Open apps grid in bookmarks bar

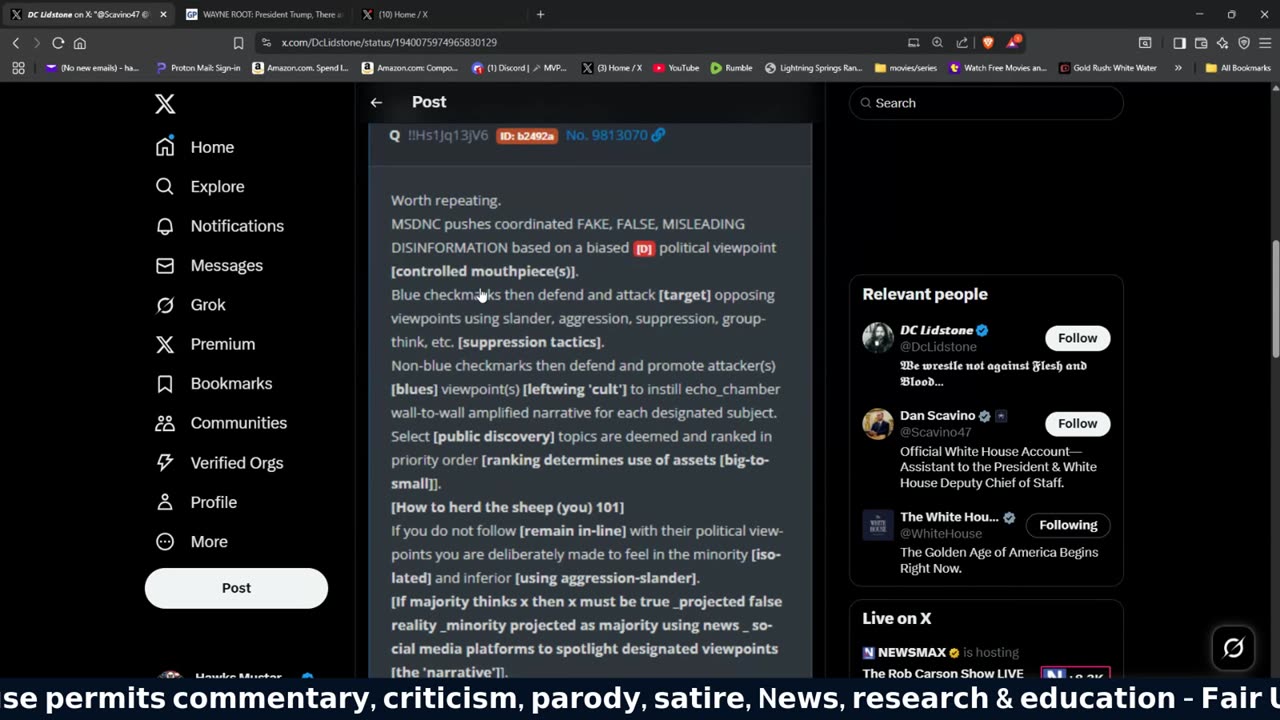[x=18, y=68]
